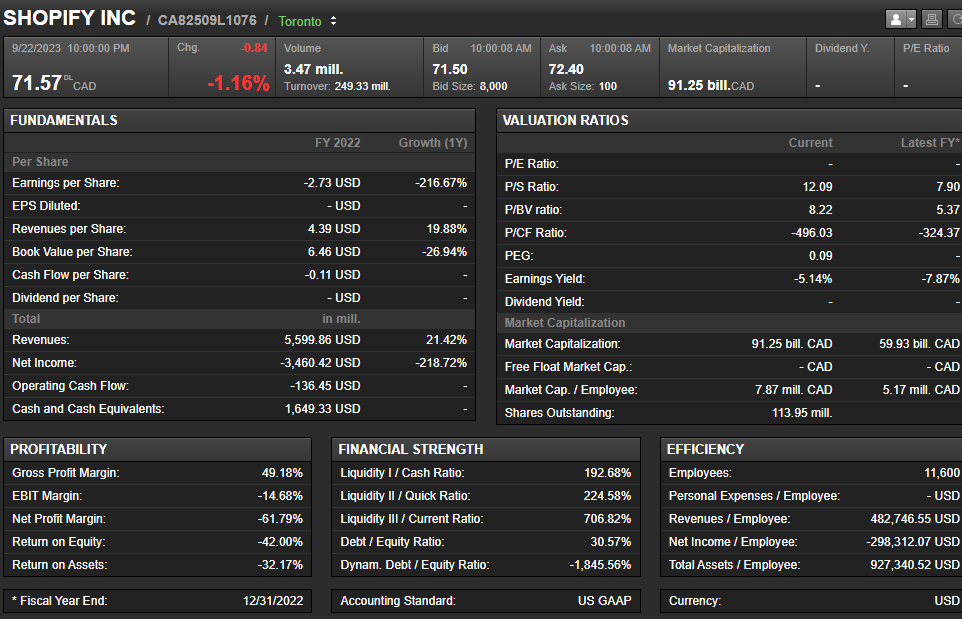Click the Revenues per Share value 4.39 USD

[x=334, y=229]
